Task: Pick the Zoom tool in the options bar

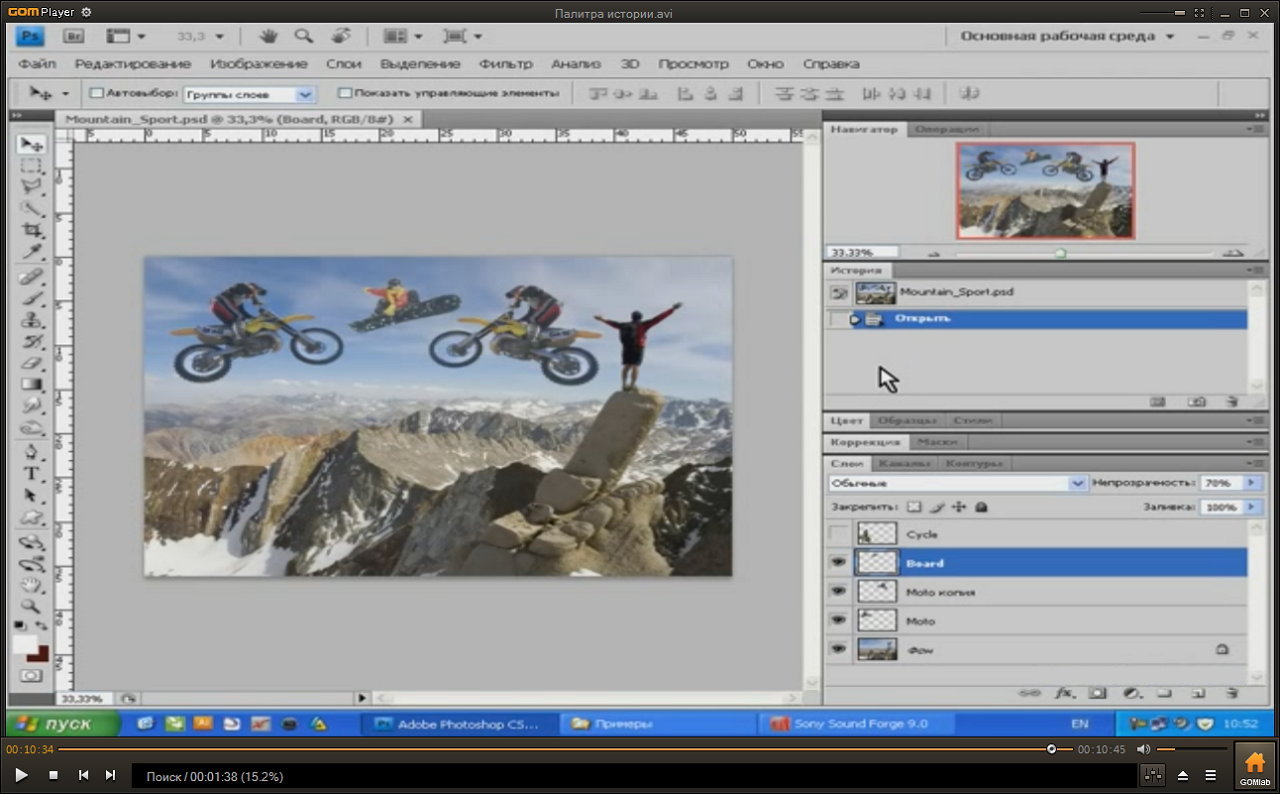Action: (303, 36)
